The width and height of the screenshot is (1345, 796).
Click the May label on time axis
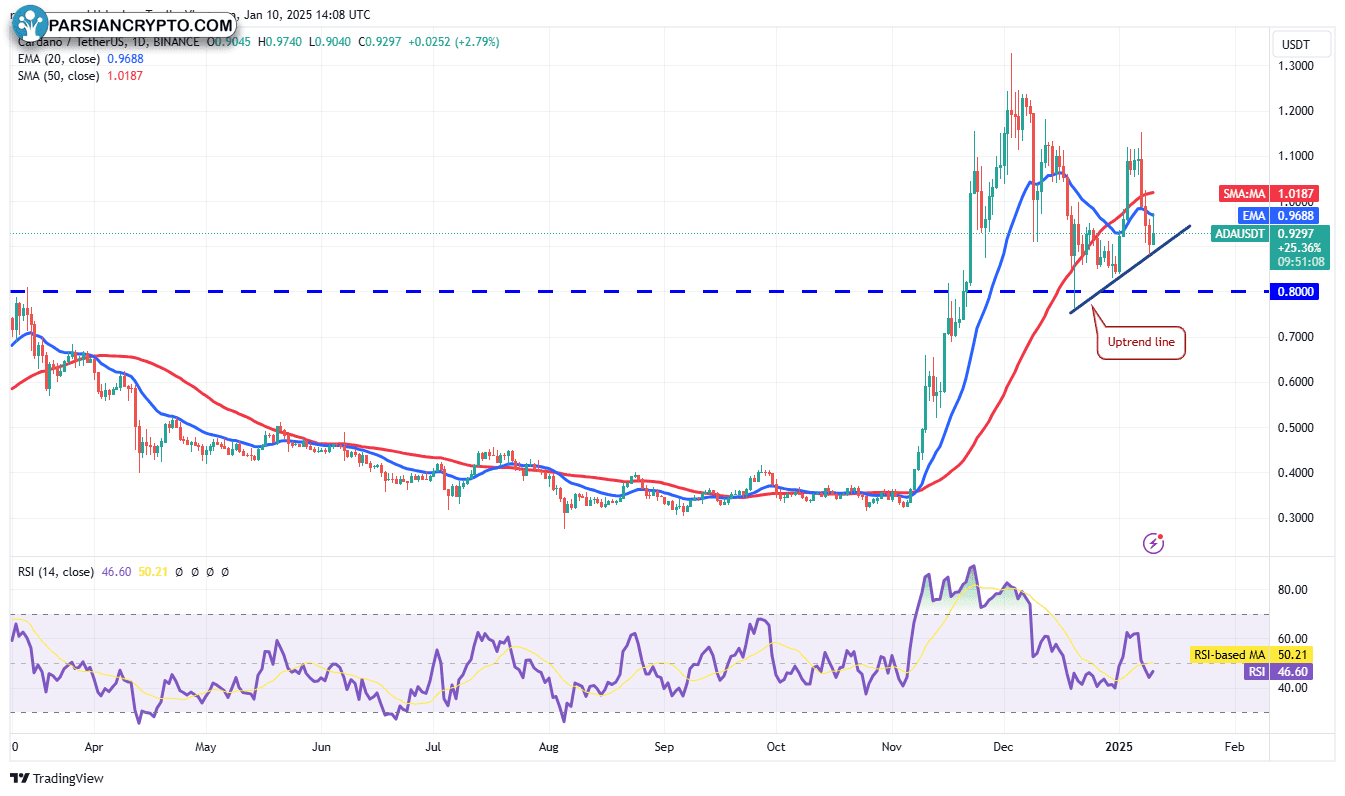(x=205, y=747)
